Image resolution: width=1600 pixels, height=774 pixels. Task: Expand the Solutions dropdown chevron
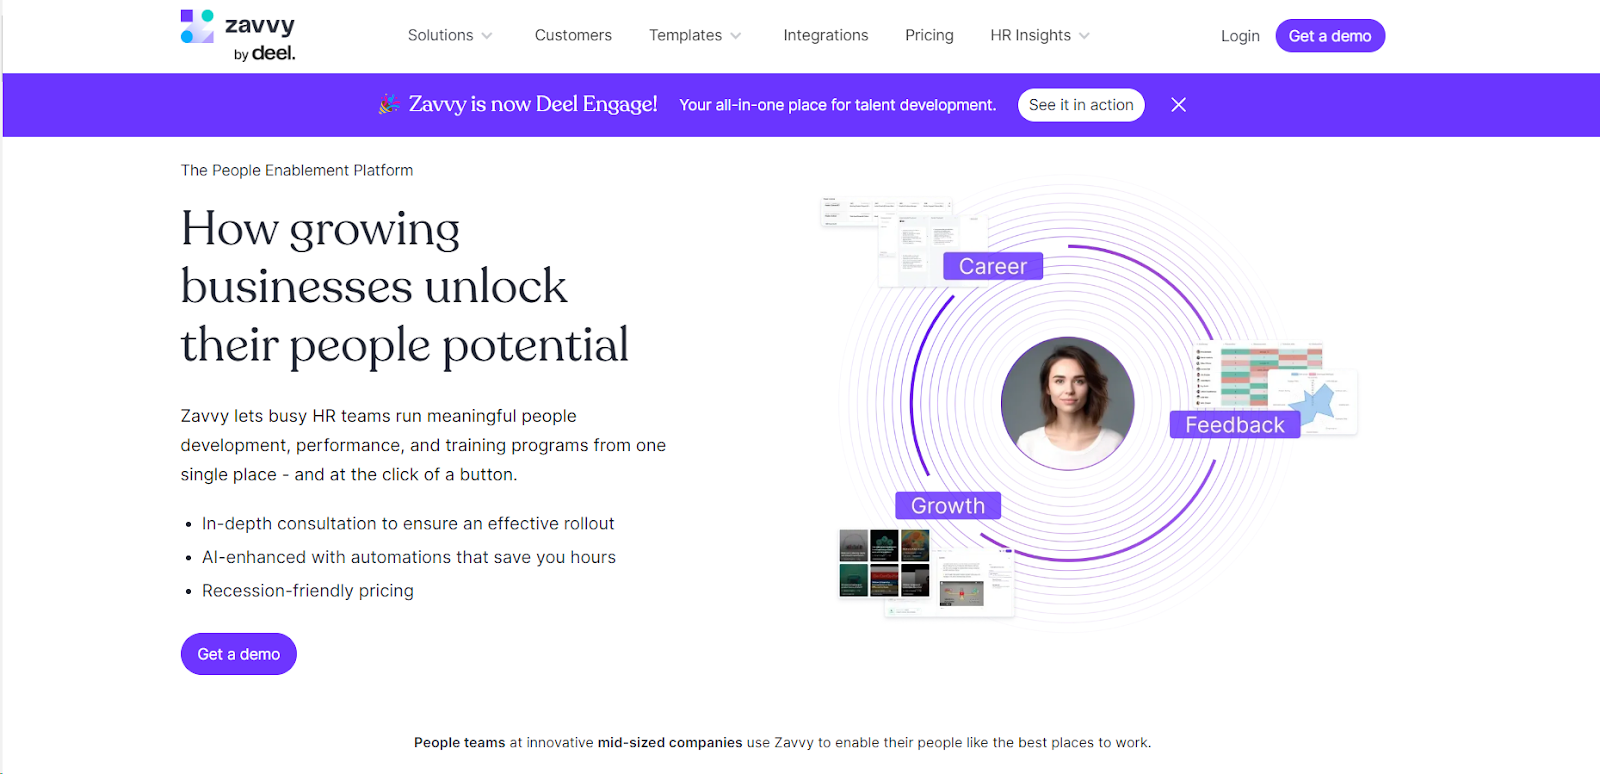(x=487, y=36)
